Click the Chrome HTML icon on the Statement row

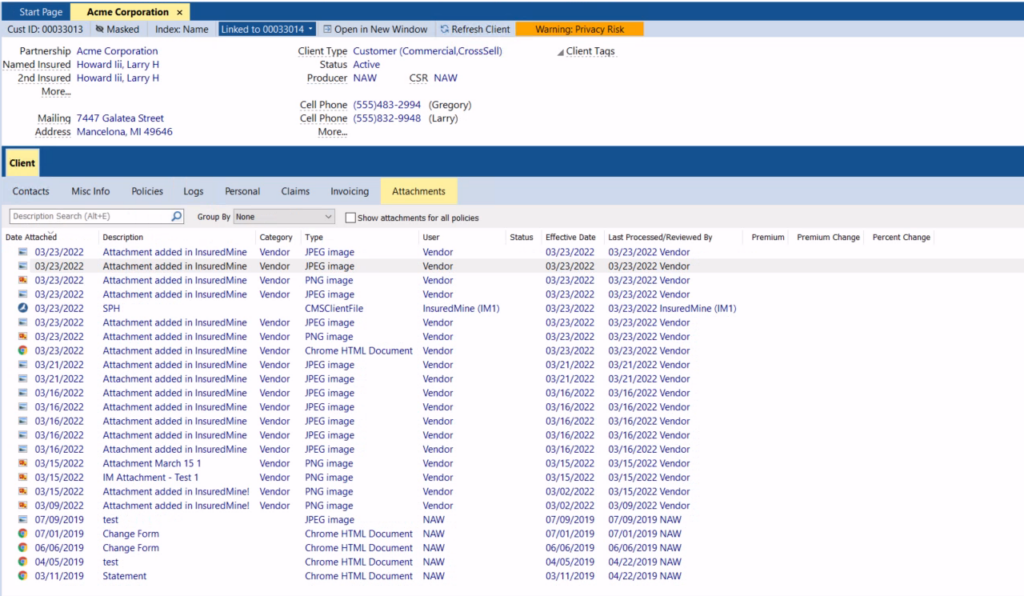click(x=23, y=575)
